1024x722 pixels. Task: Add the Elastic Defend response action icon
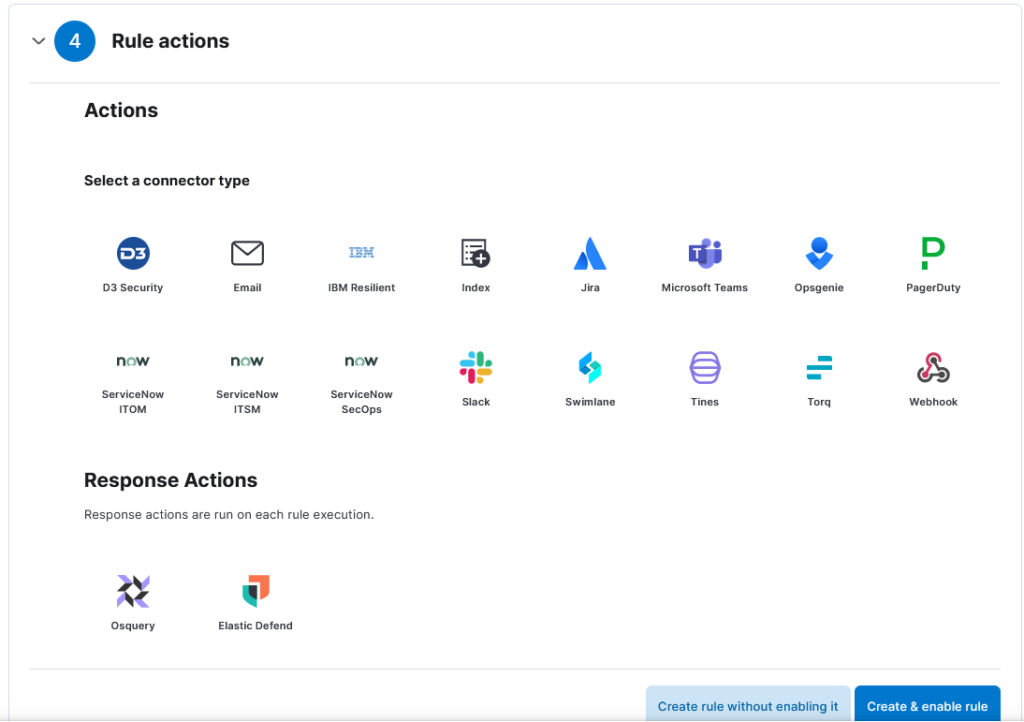255,591
